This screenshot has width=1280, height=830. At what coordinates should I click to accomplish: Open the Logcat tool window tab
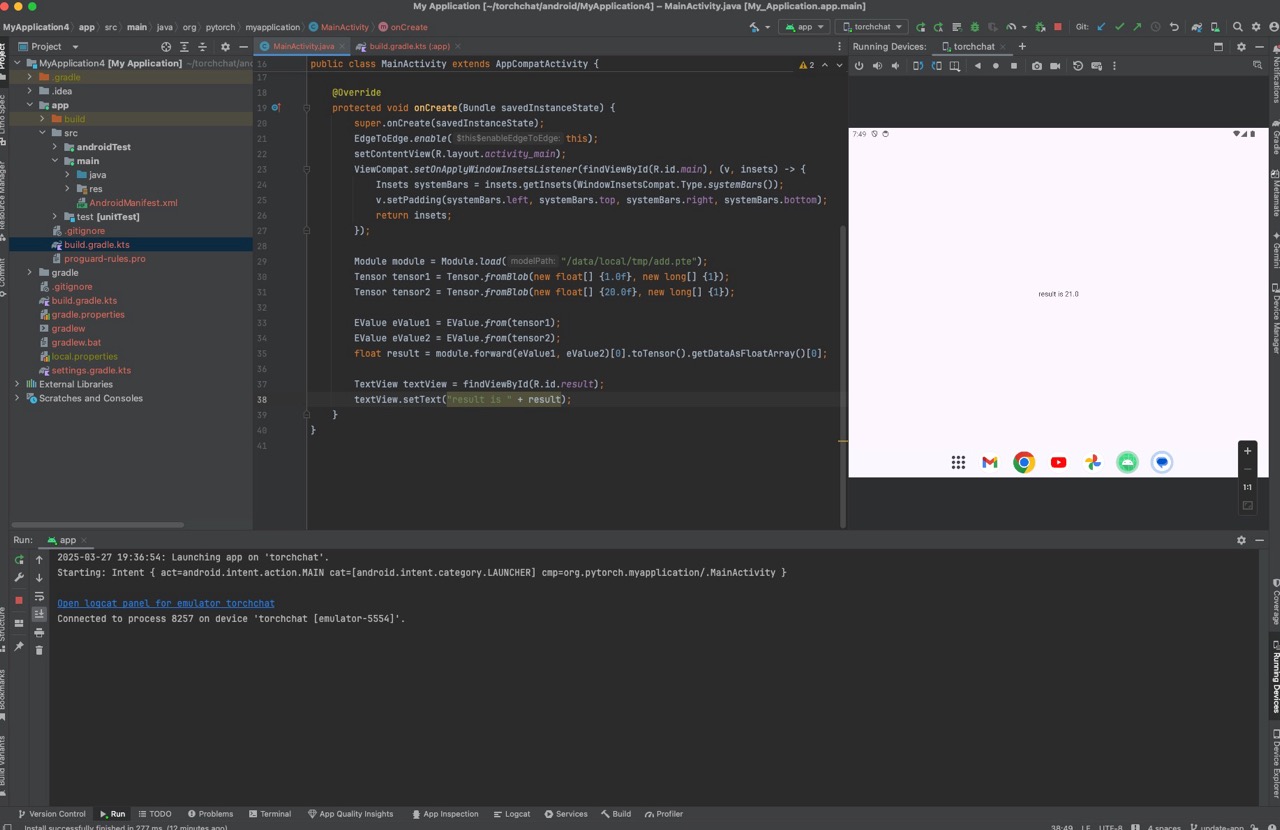(x=512, y=814)
